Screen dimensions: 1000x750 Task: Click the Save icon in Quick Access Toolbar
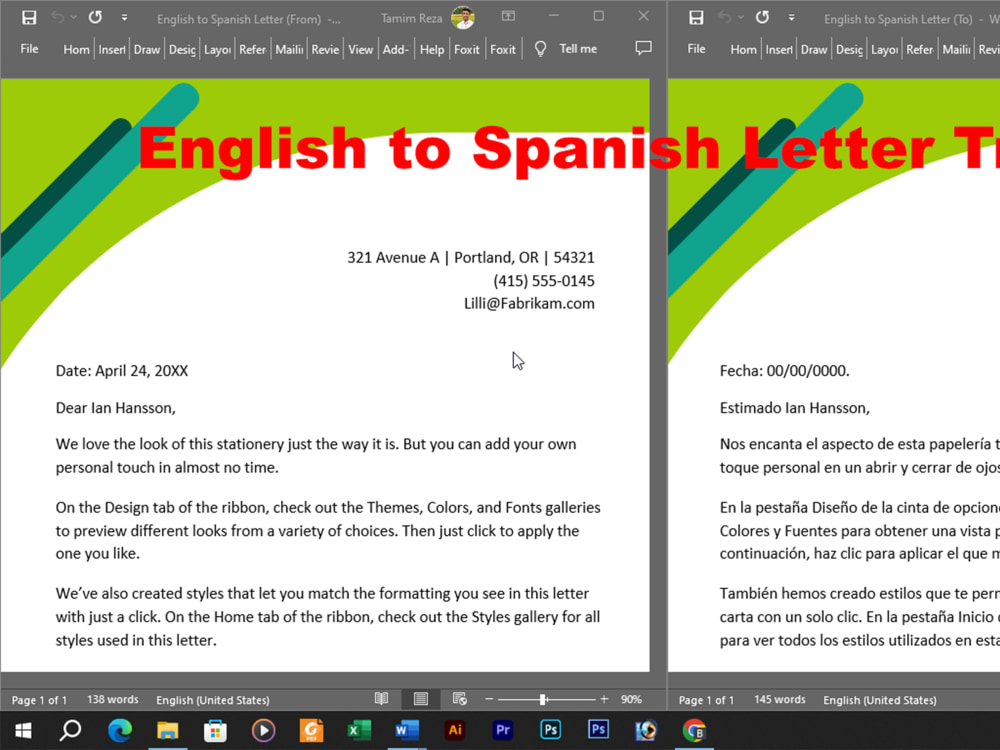click(28, 17)
